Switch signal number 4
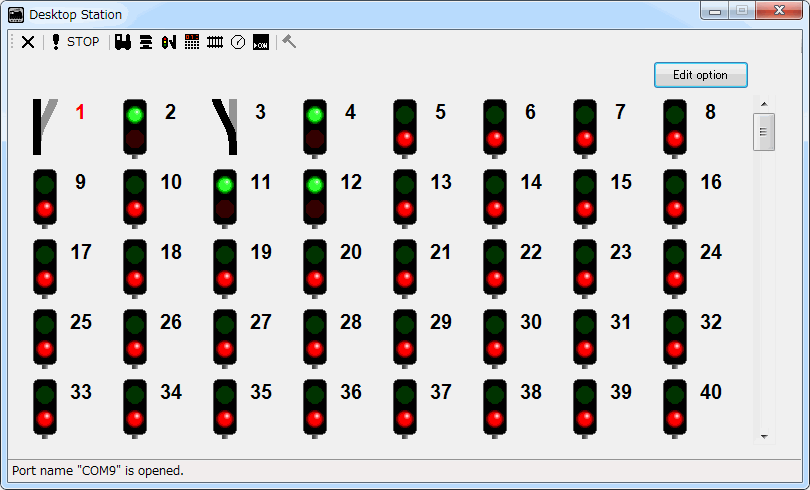 pos(315,128)
